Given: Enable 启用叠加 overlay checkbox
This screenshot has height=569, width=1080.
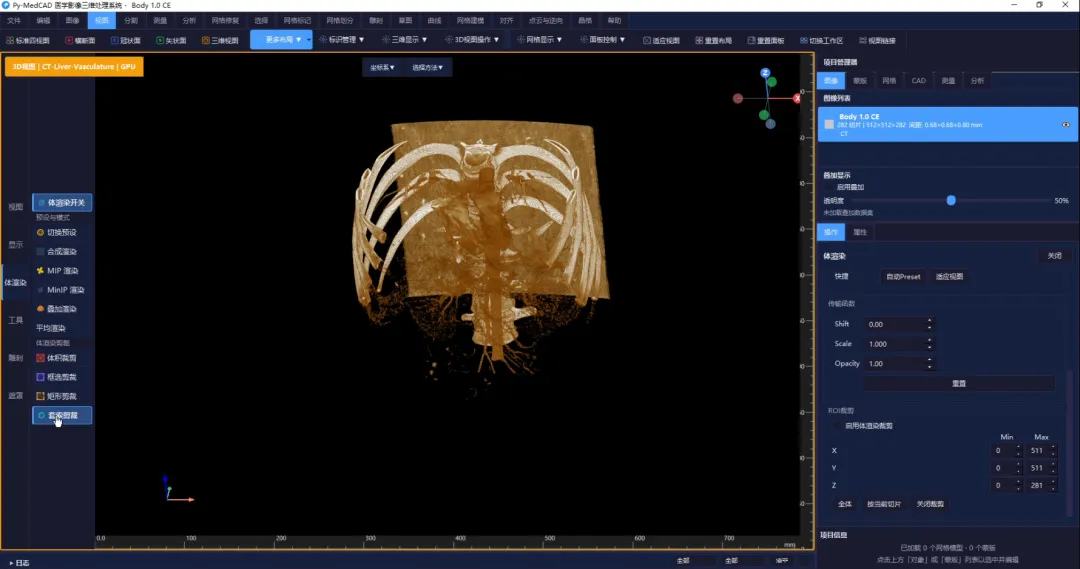Looking at the screenshot, I should point(829,187).
